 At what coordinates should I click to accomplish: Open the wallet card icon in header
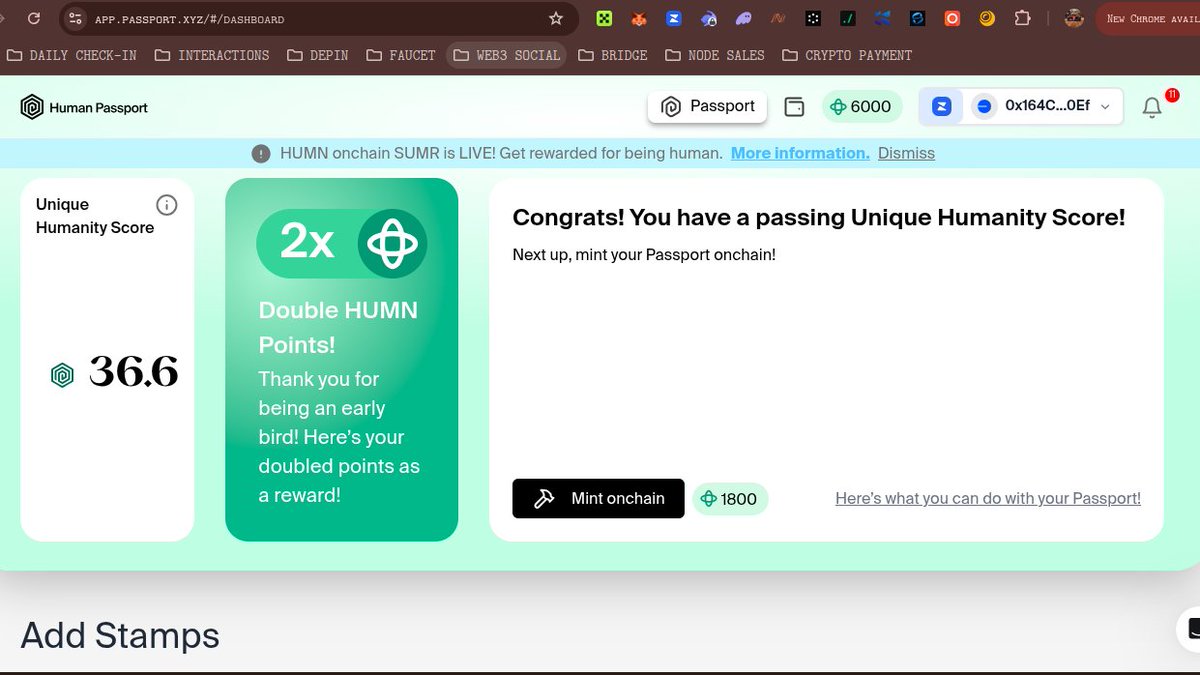(x=794, y=107)
